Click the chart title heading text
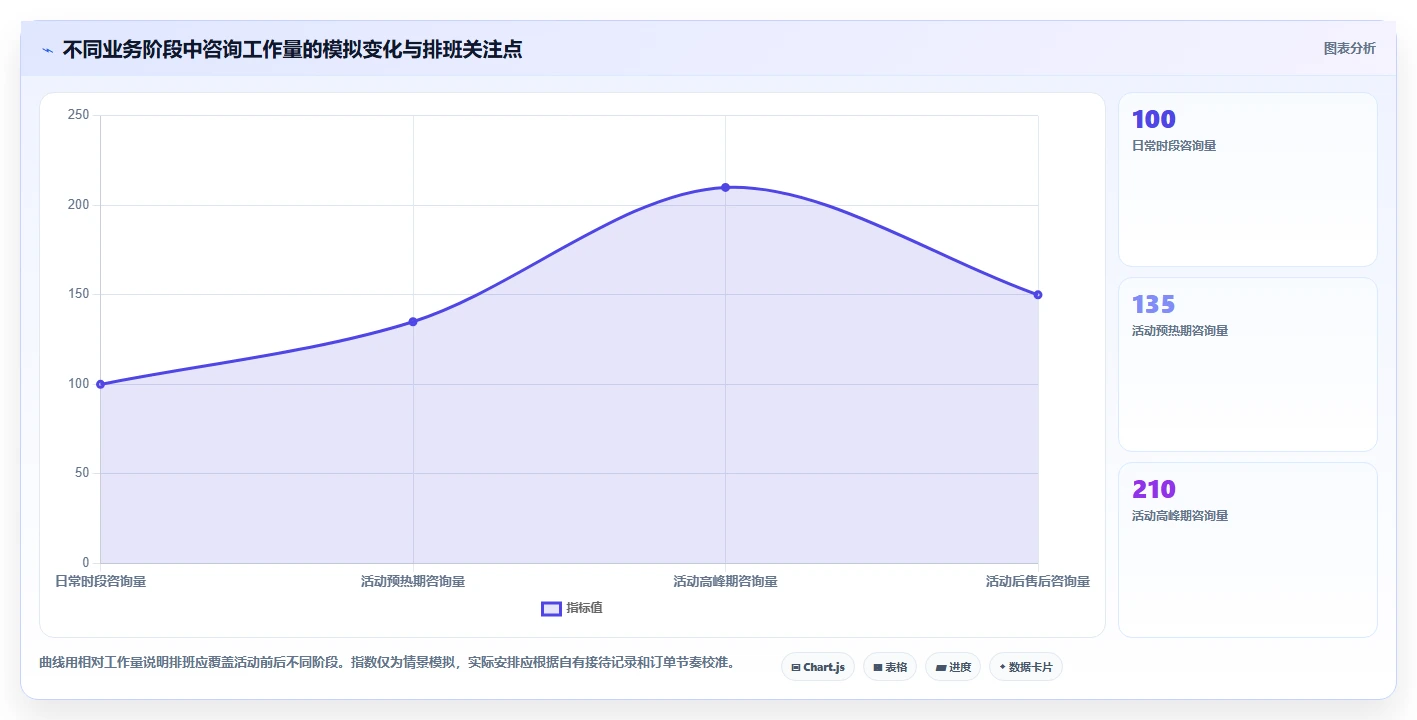 pyautogui.click(x=292, y=49)
